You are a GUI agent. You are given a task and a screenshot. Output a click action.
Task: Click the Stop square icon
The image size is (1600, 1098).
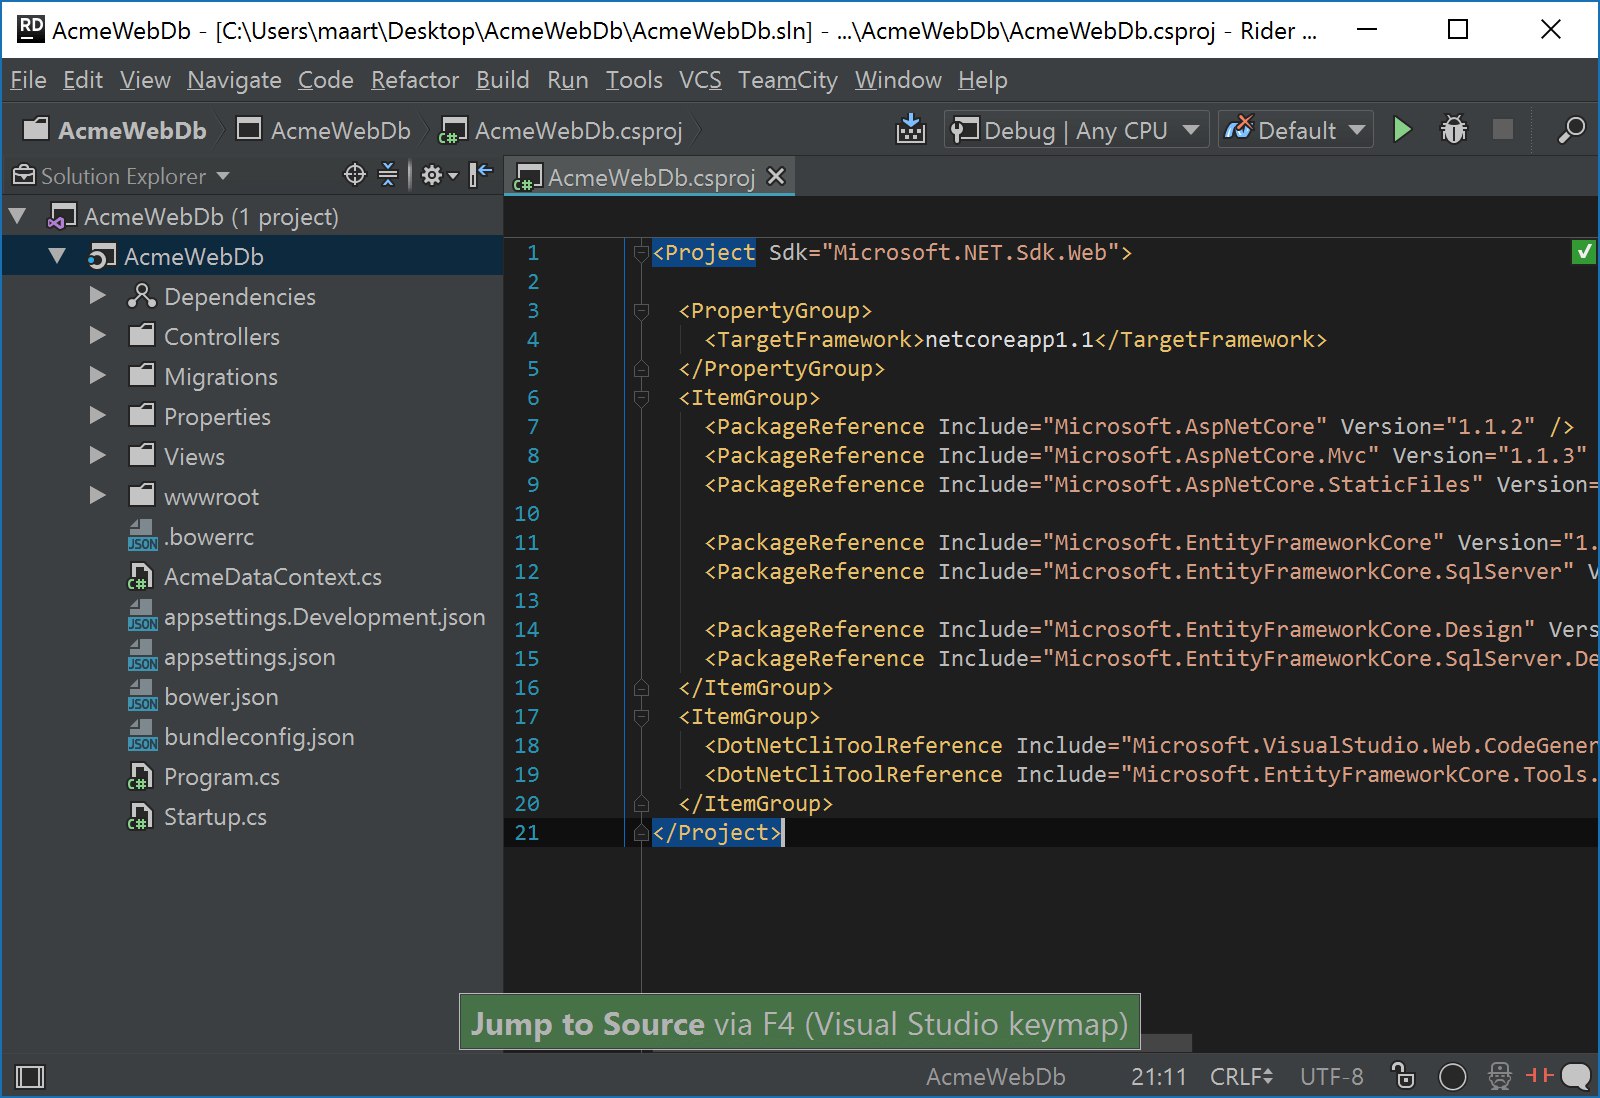1502,129
